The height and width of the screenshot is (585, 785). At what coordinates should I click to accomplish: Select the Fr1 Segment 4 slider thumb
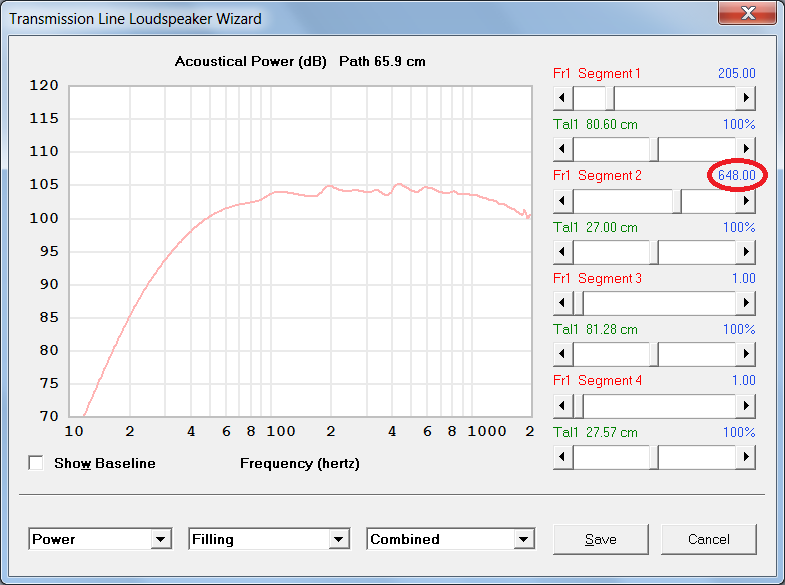pyautogui.click(x=578, y=406)
